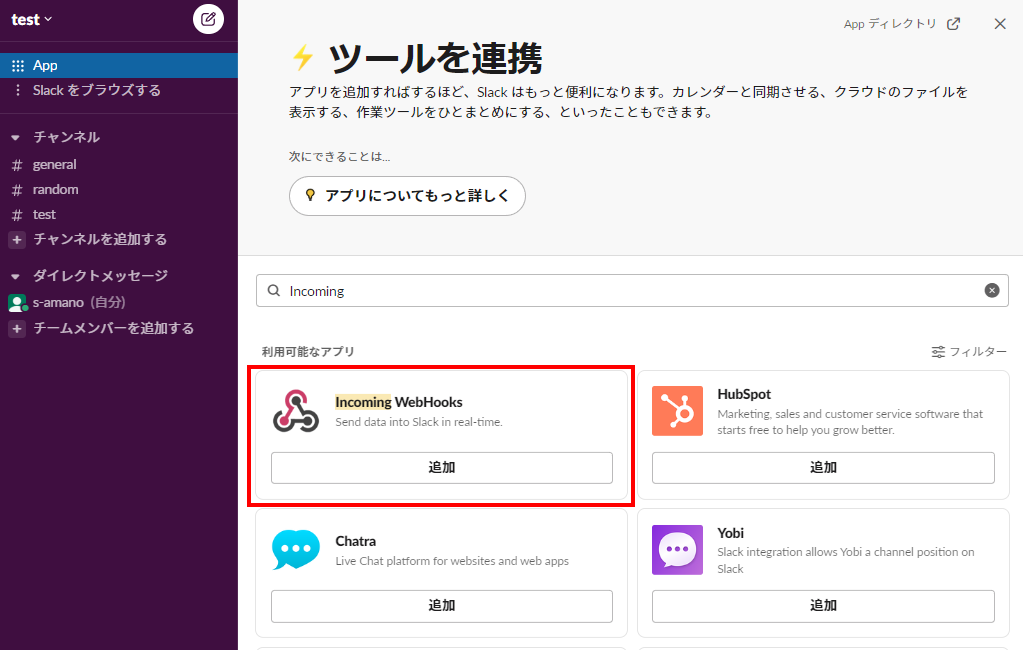
Task: Click the Incoming WebHooks app logo
Action: click(x=296, y=411)
